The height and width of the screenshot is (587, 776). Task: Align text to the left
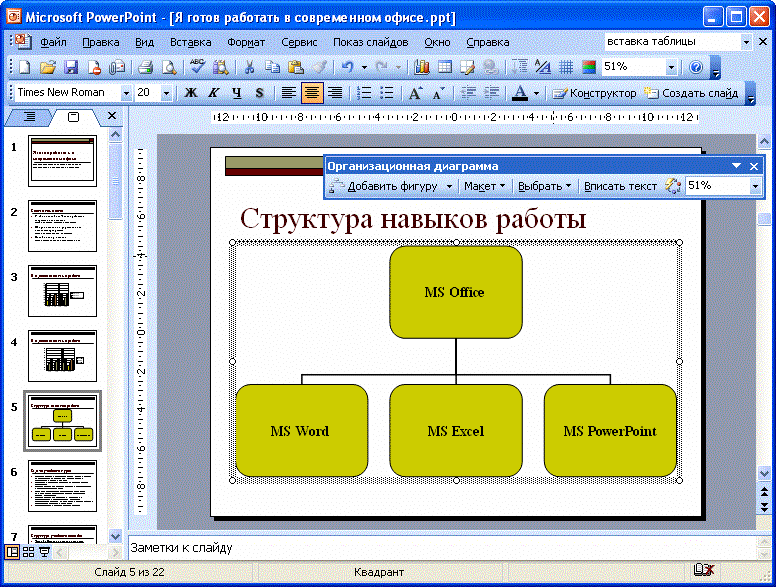click(x=289, y=93)
